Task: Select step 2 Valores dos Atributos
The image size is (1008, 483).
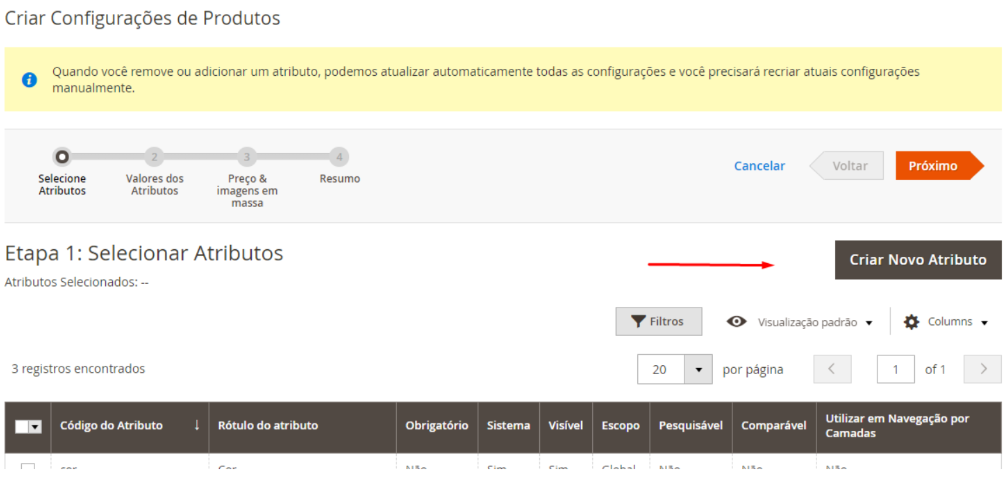Action: tap(154, 157)
